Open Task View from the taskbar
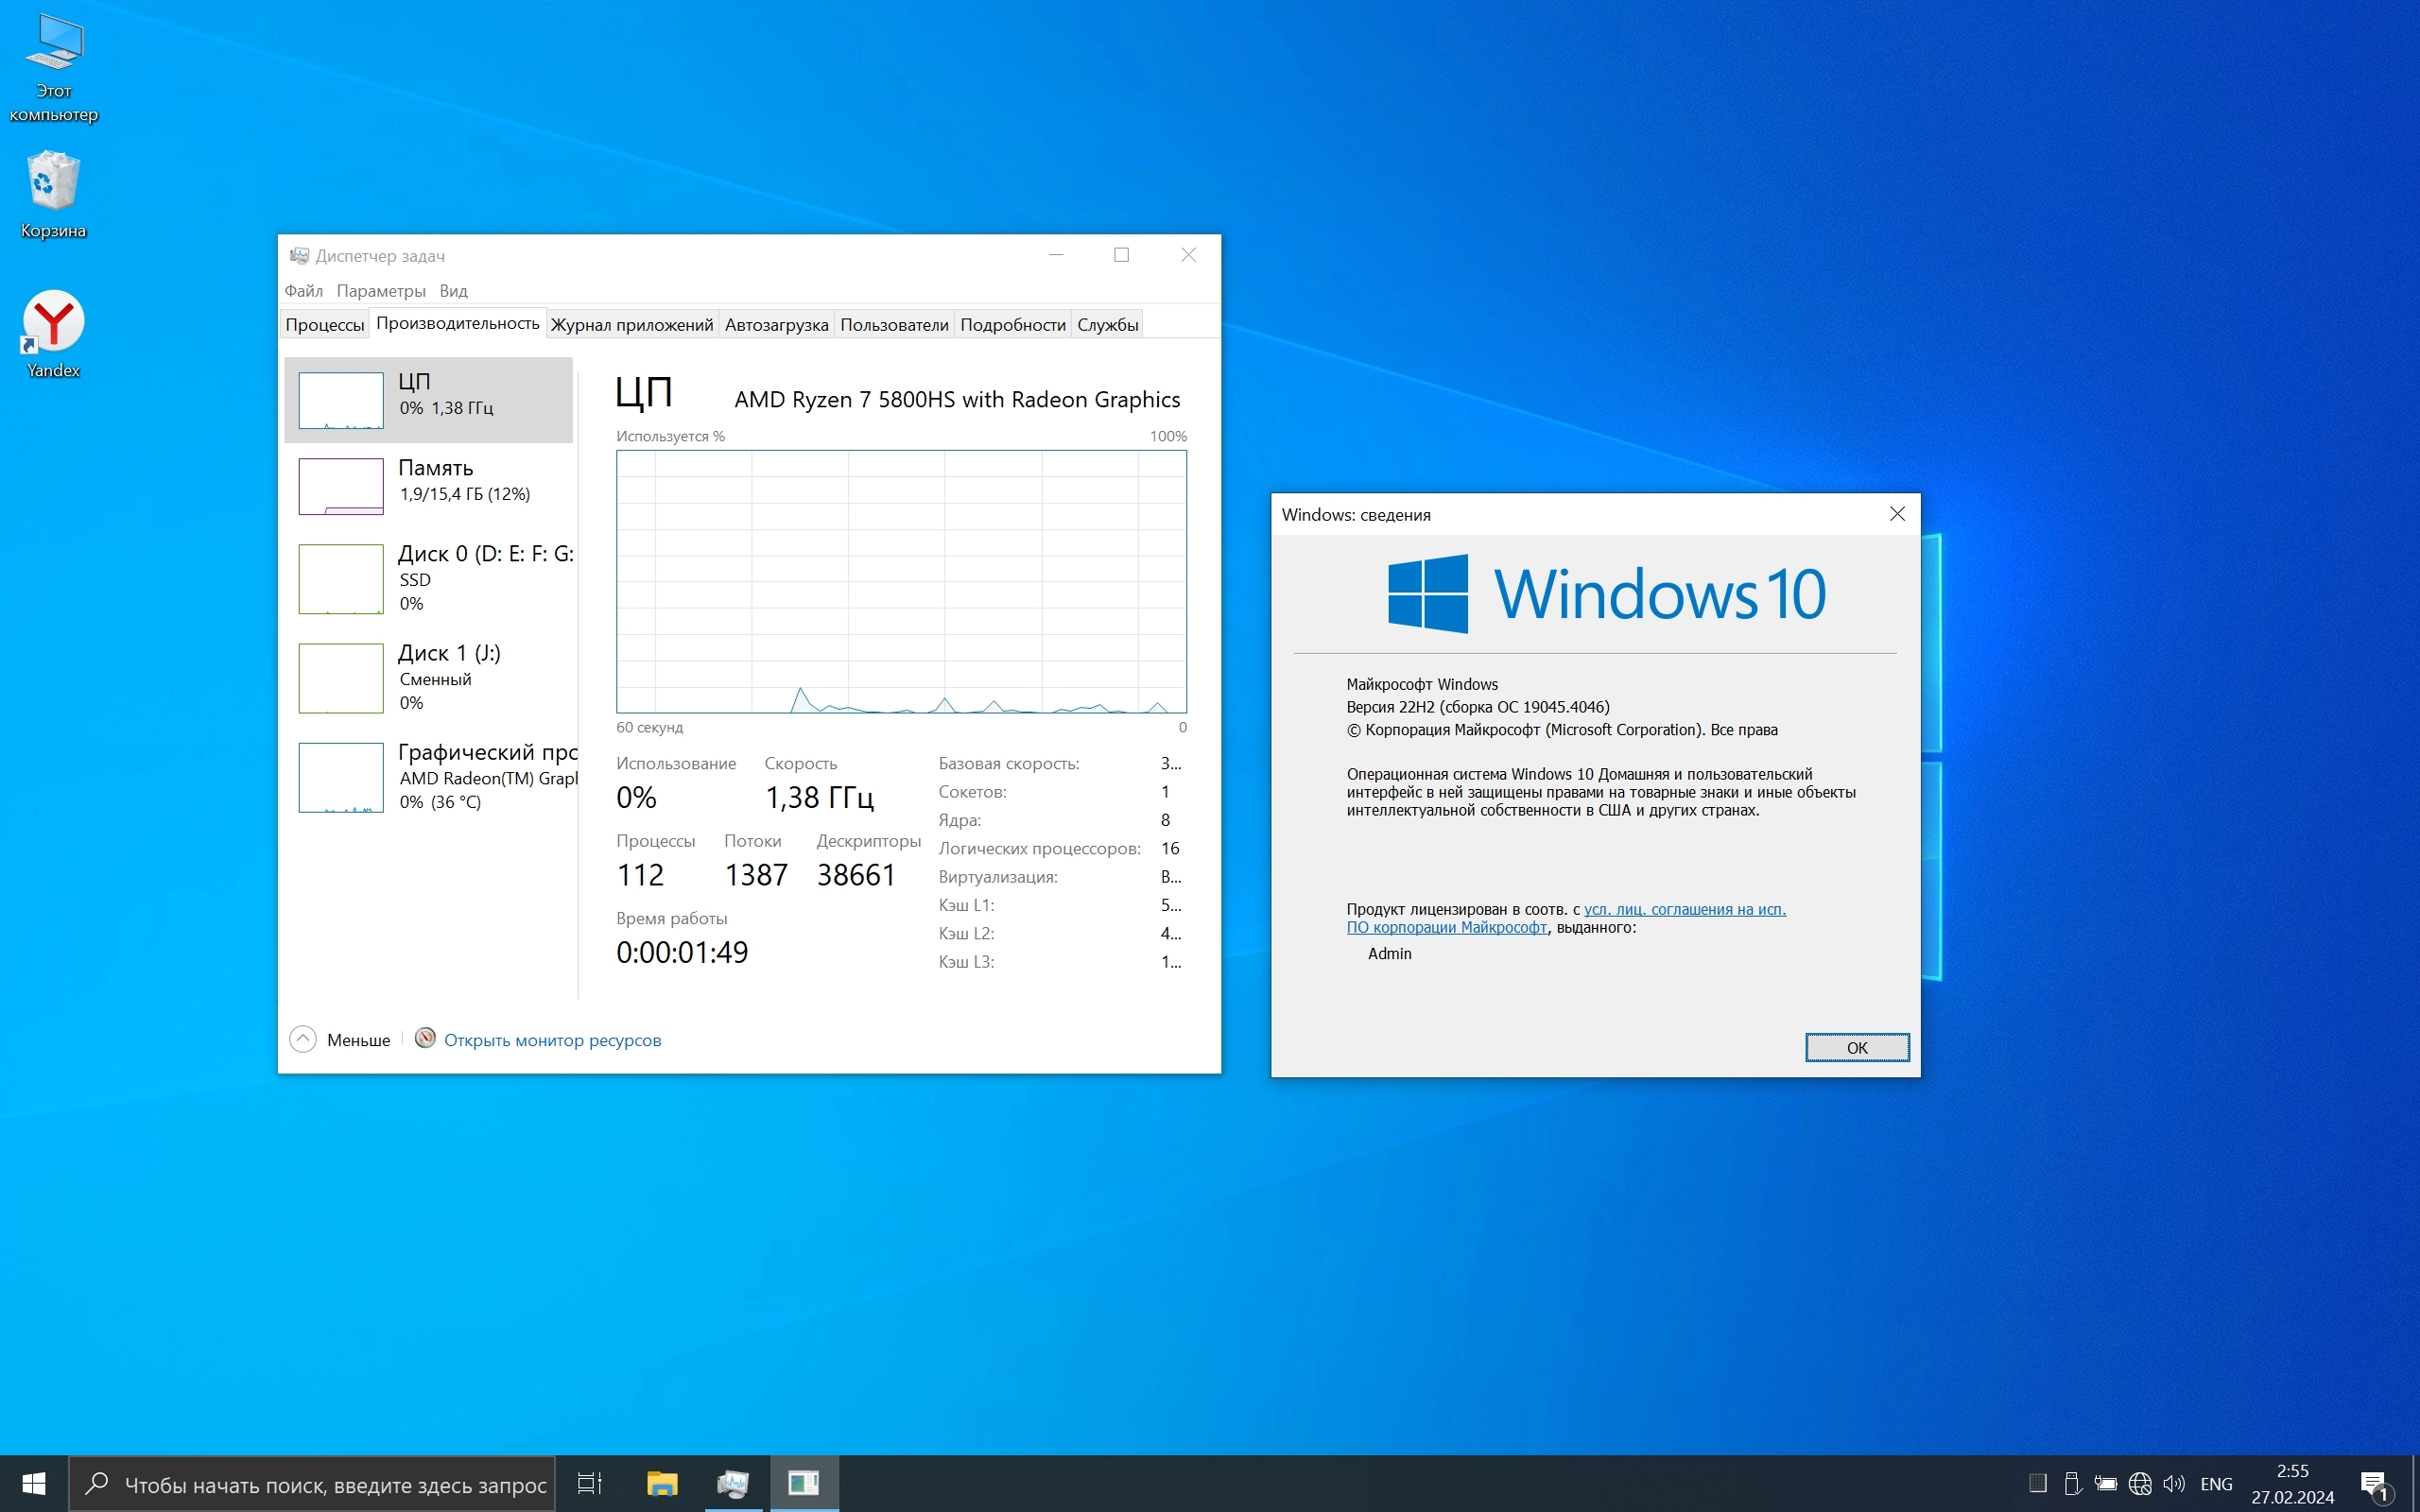Image resolution: width=2420 pixels, height=1512 pixels. click(590, 1483)
